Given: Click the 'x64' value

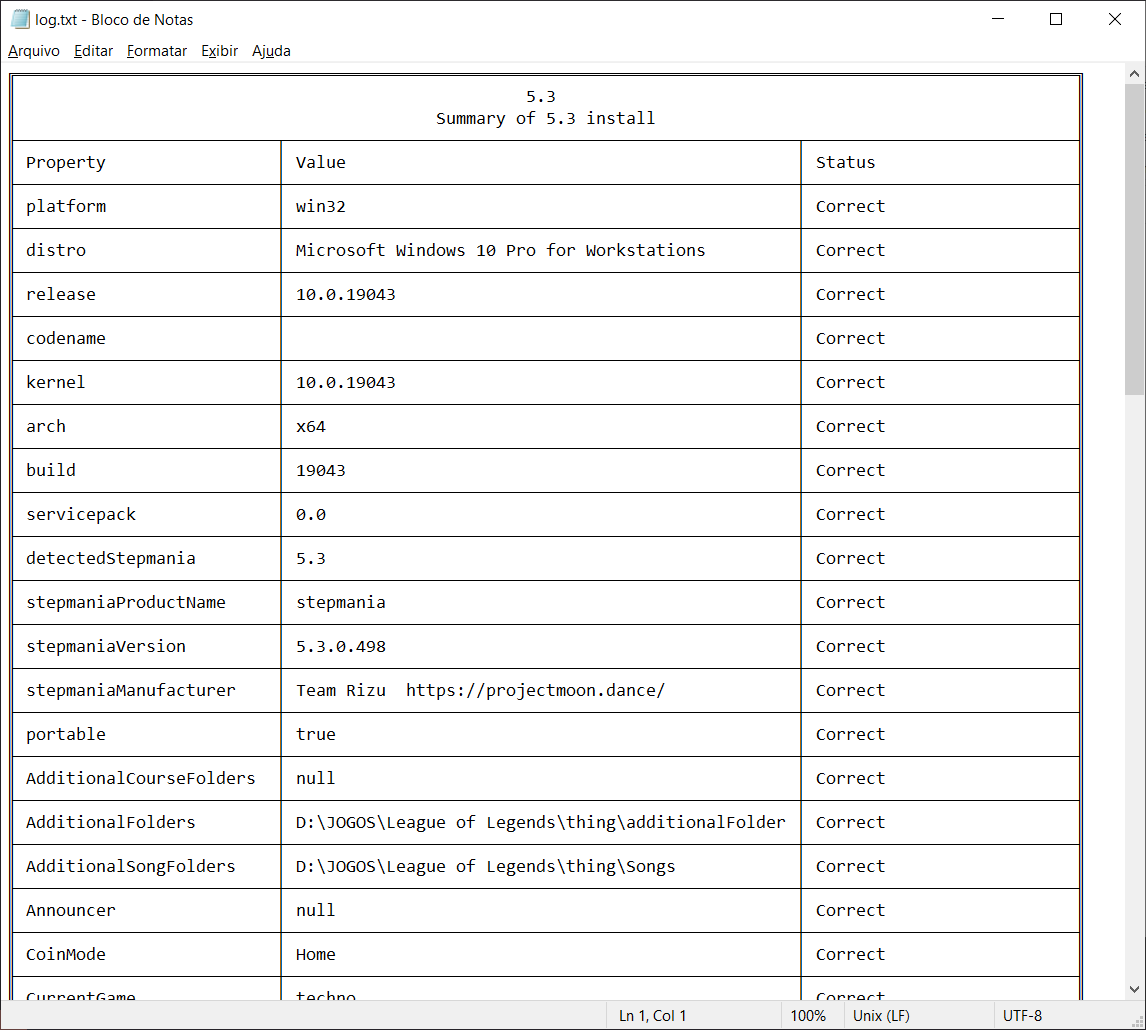Looking at the screenshot, I should pyautogui.click(x=311, y=426).
